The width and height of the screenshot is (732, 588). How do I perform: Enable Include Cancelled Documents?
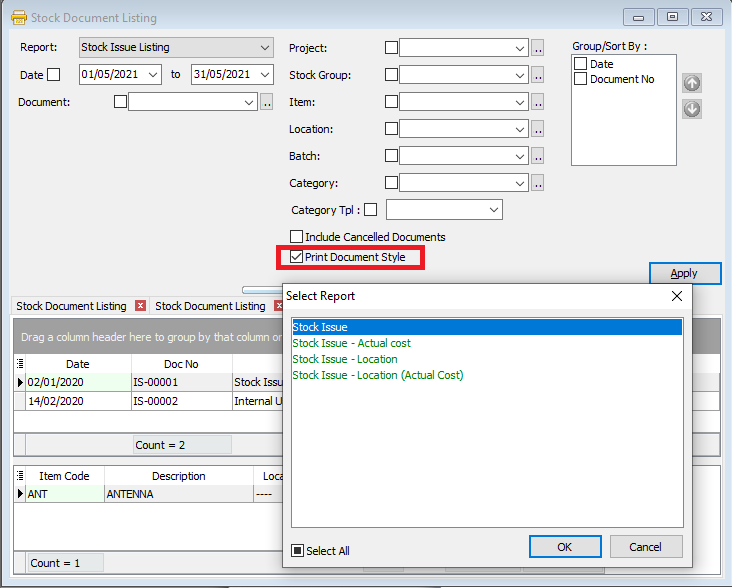point(297,237)
